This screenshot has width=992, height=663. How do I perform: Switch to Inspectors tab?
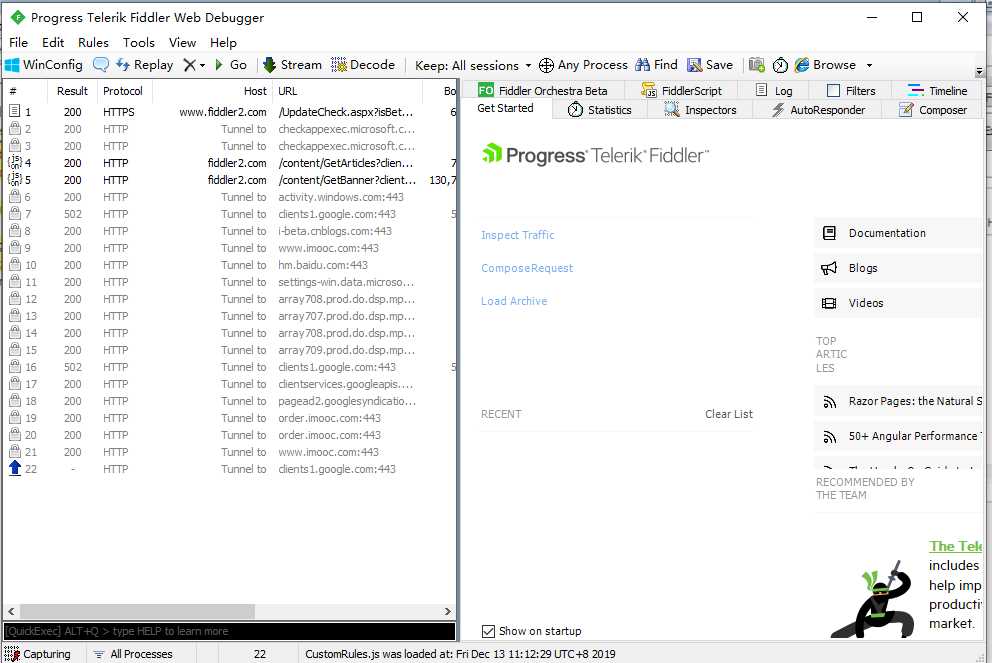(700, 110)
